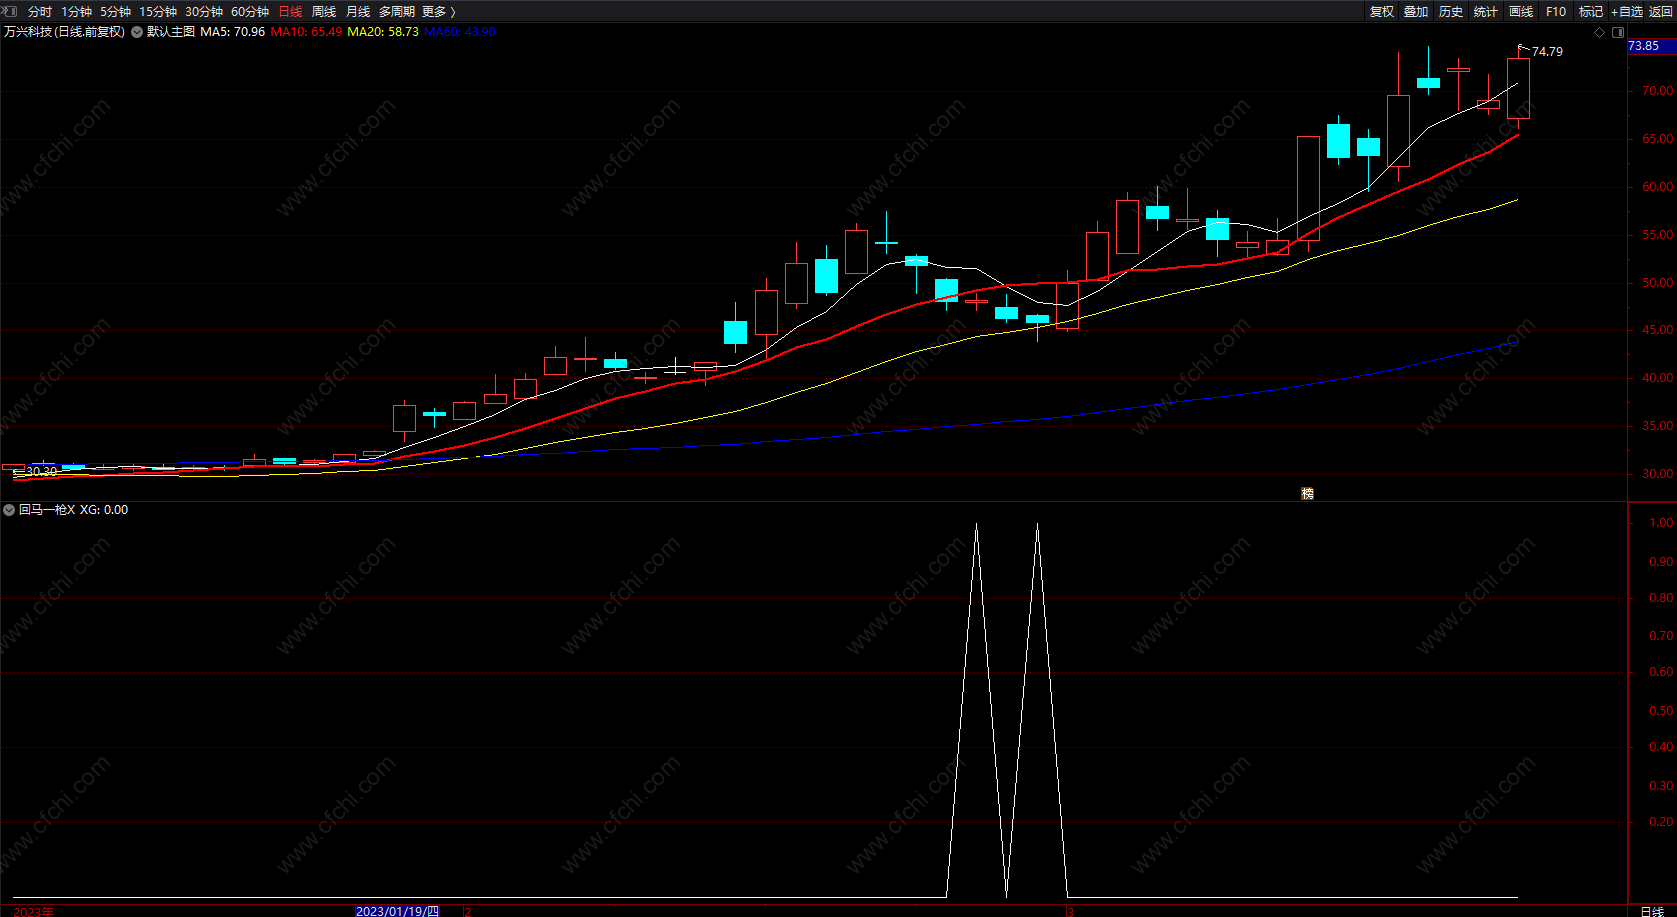Image resolution: width=1677 pixels, height=917 pixels.
Task: Click the 榜 marker icon below the chart
Action: (1307, 494)
